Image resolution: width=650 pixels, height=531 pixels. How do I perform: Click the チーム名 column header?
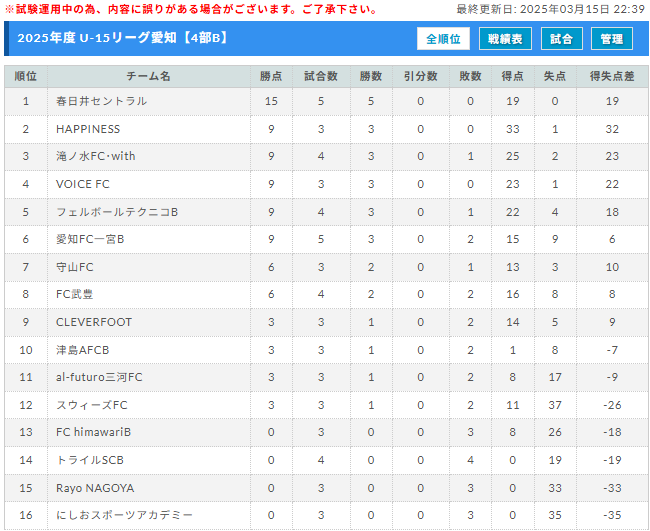pos(148,76)
